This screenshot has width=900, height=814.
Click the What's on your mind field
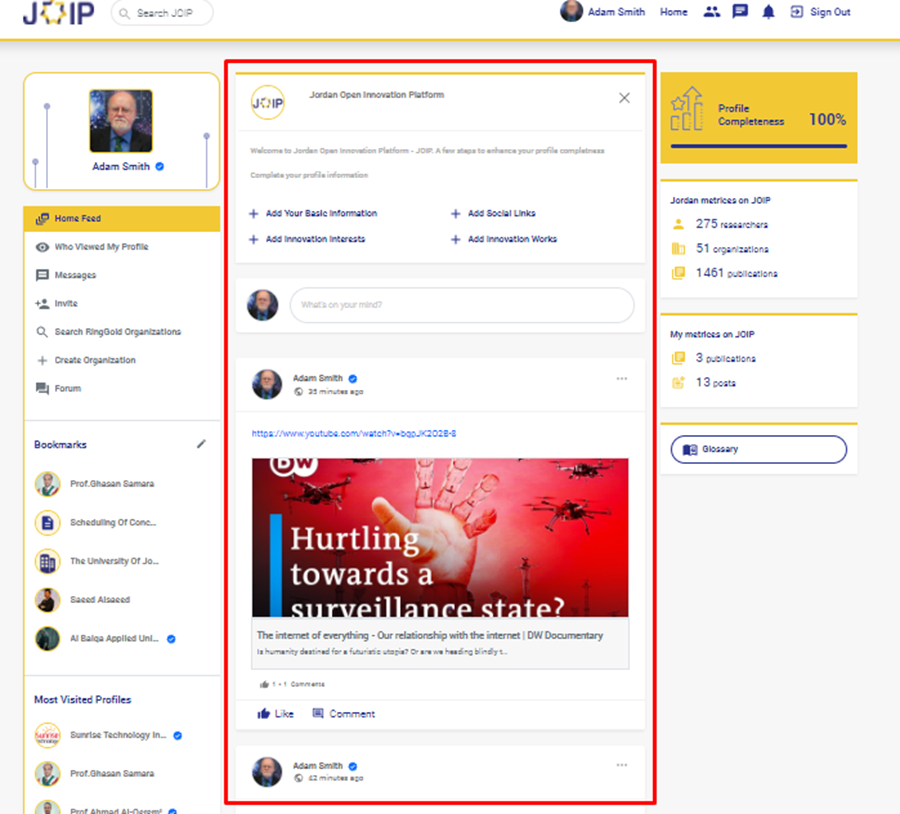pyautogui.click(x=461, y=305)
